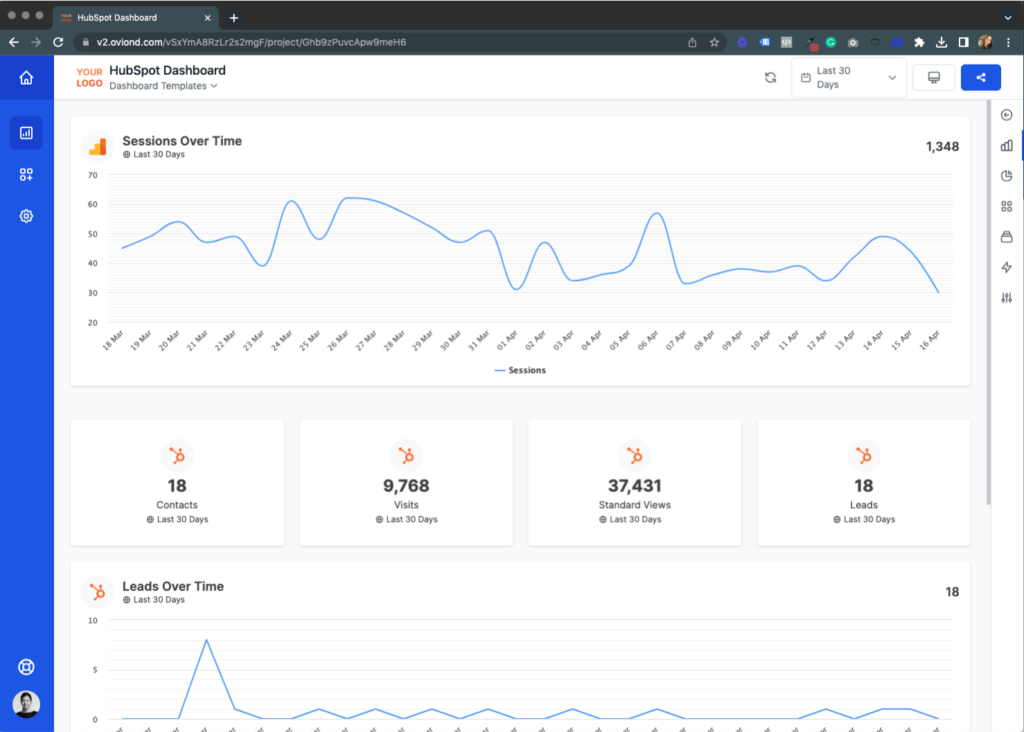This screenshot has height=732, width=1024.
Task: Bookmark page with star icon
Action: pos(714,42)
